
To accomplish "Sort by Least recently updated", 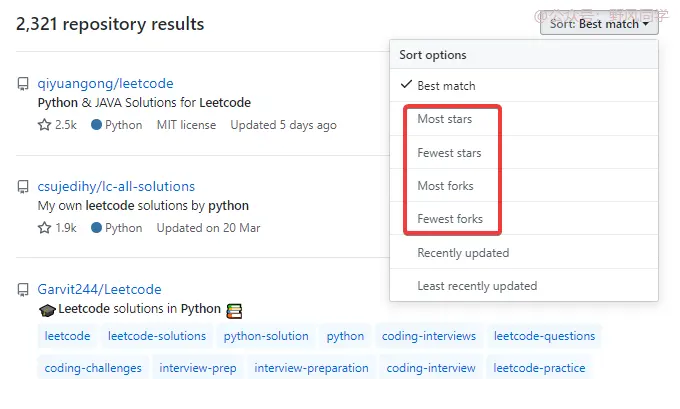I will (477, 286).
